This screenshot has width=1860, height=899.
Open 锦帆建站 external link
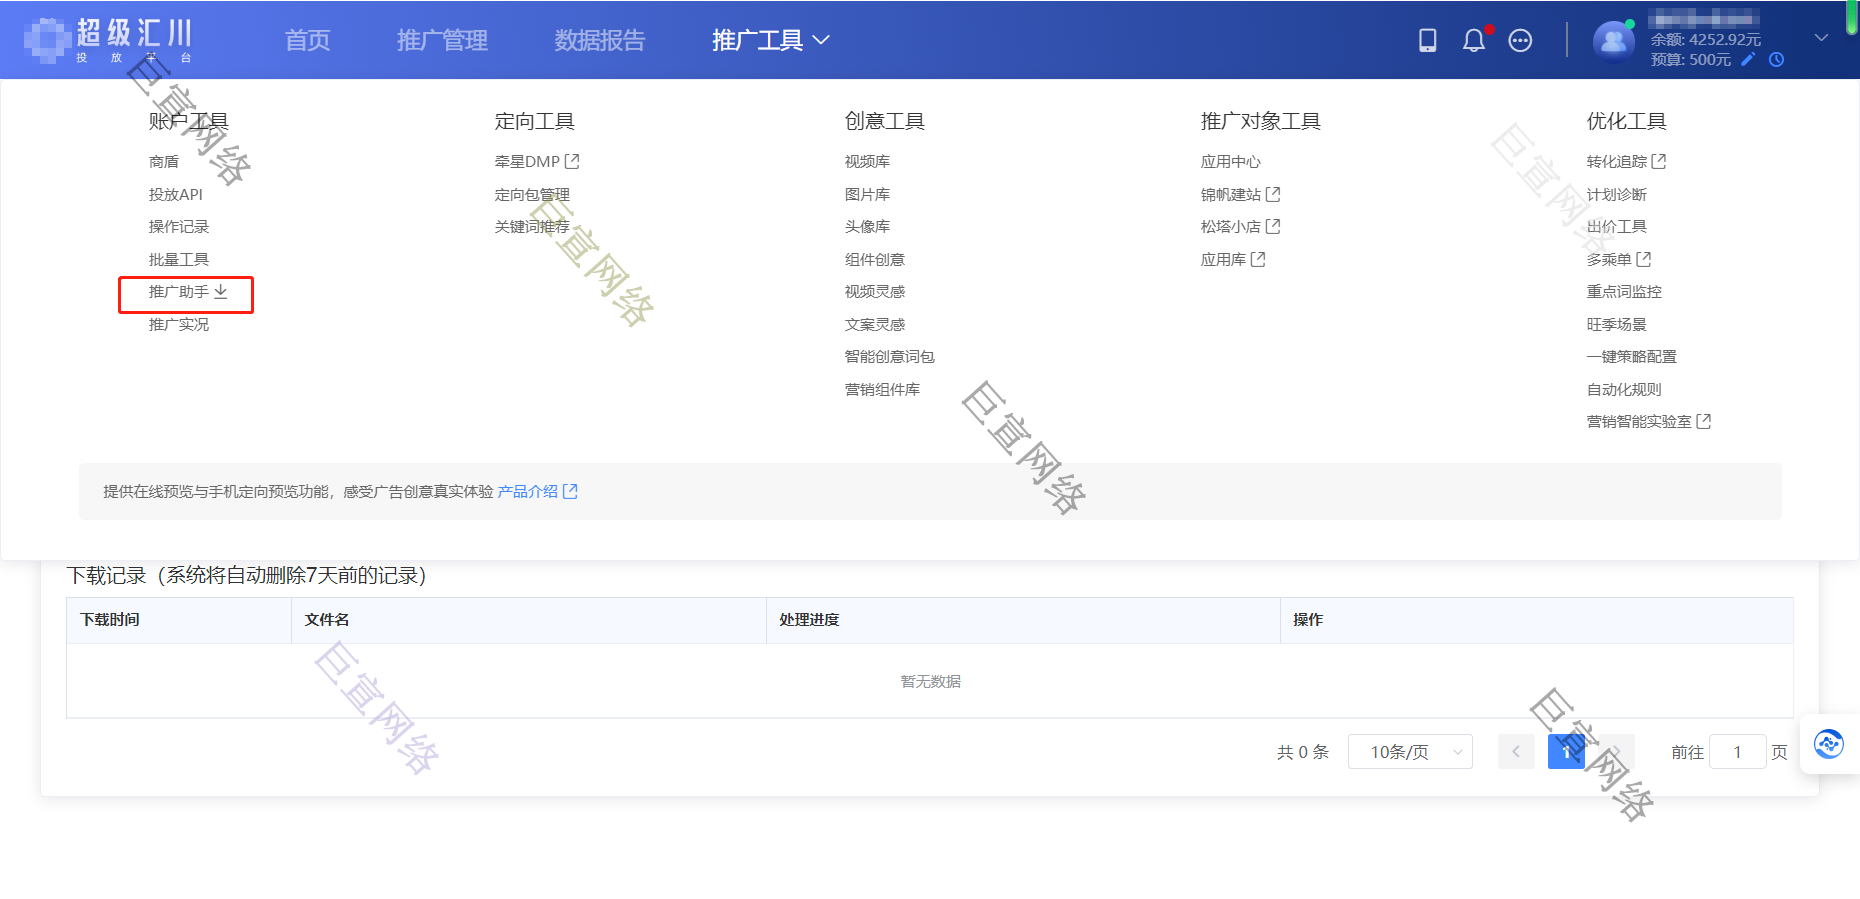point(1241,194)
